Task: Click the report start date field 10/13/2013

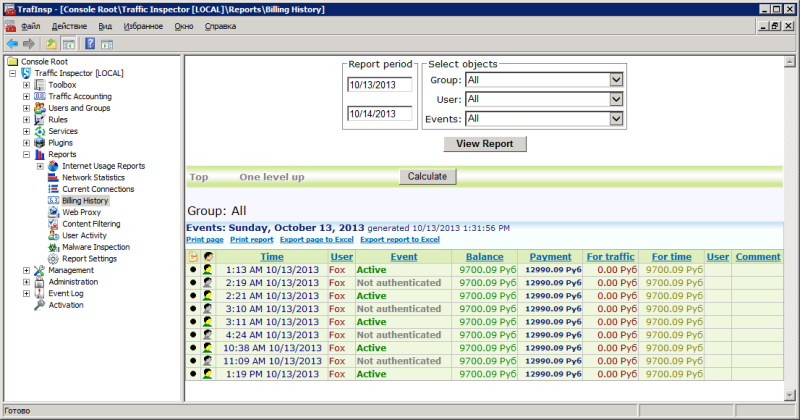Action: pyautogui.click(x=380, y=85)
